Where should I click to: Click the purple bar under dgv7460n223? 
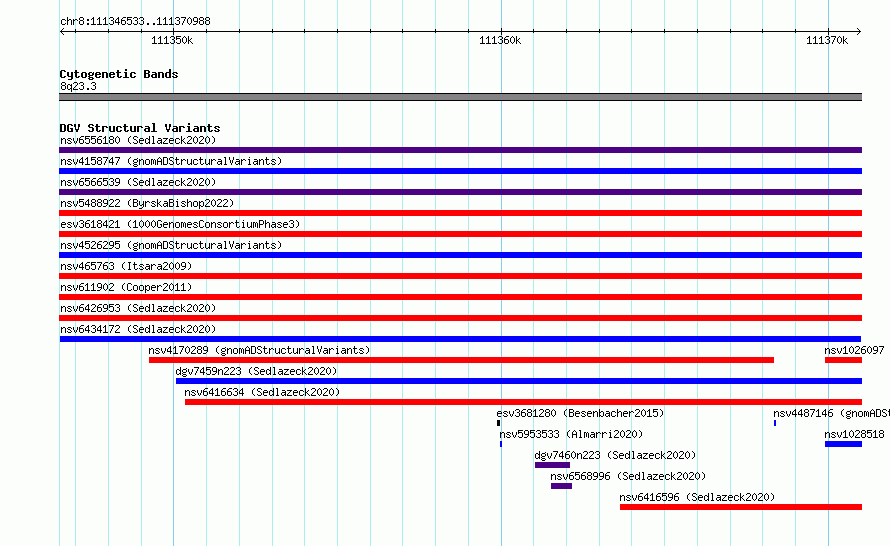pyautogui.click(x=552, y=465)
